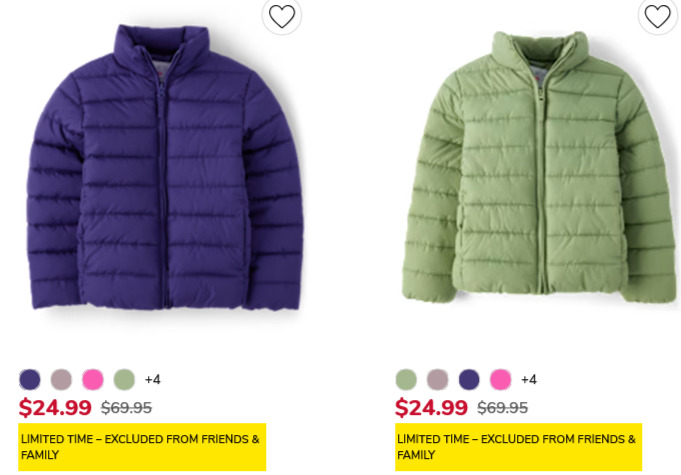Viewport: 681px width, 475px height.
Task: Click the yellow Limited Time banner under green jacket
Action: coord(519,447)
